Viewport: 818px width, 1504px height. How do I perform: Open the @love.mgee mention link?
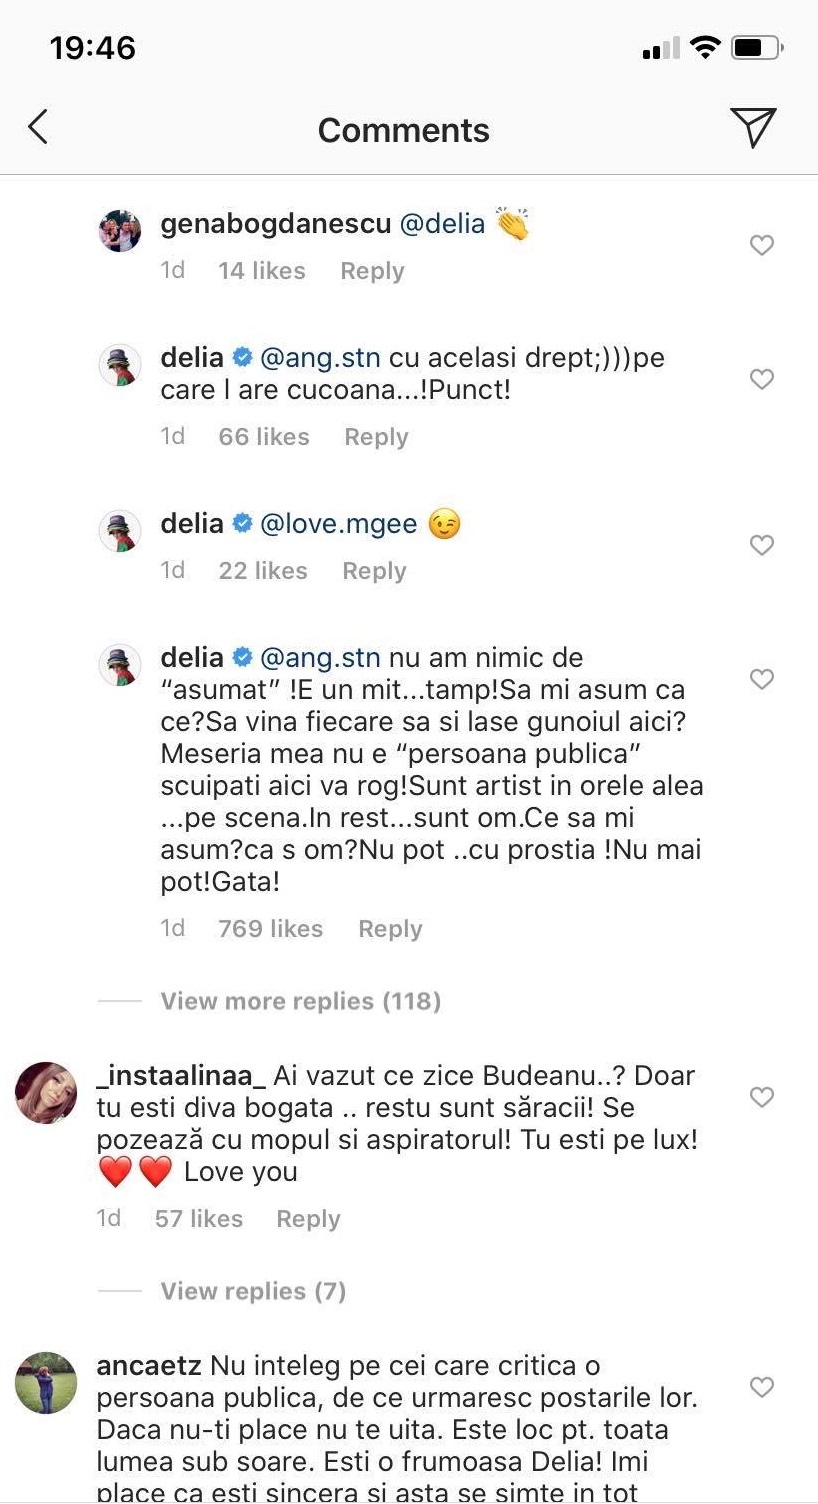pos(338,523)
